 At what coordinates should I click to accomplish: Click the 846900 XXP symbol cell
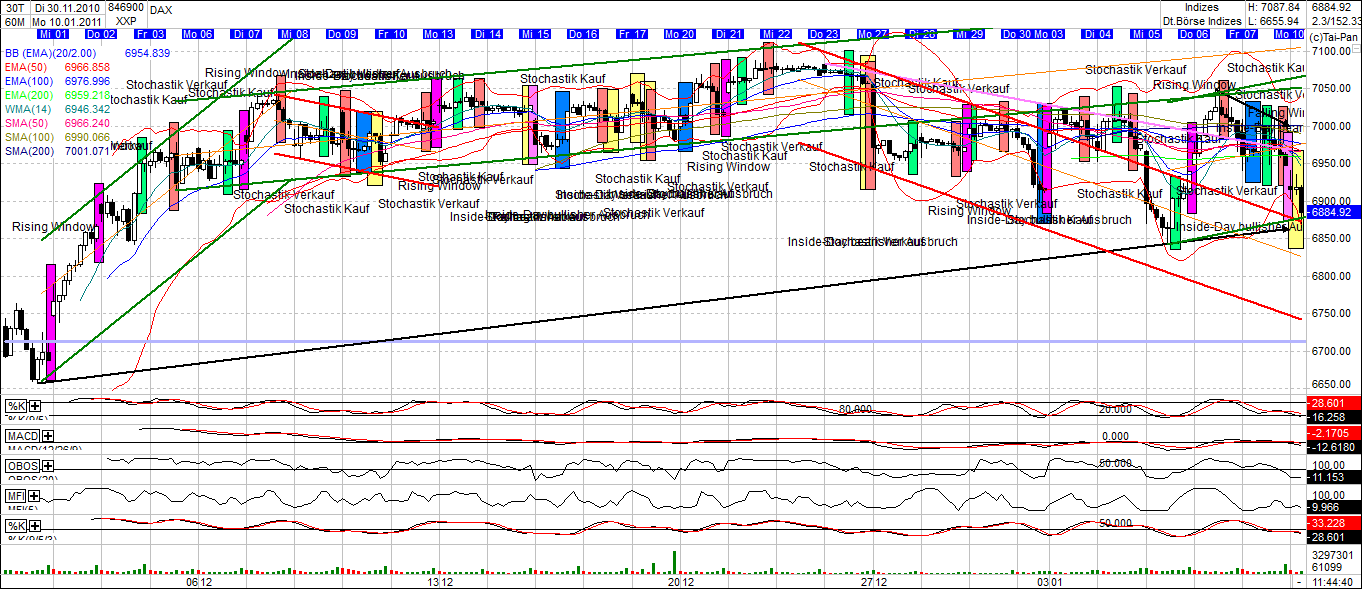(125, 13)
